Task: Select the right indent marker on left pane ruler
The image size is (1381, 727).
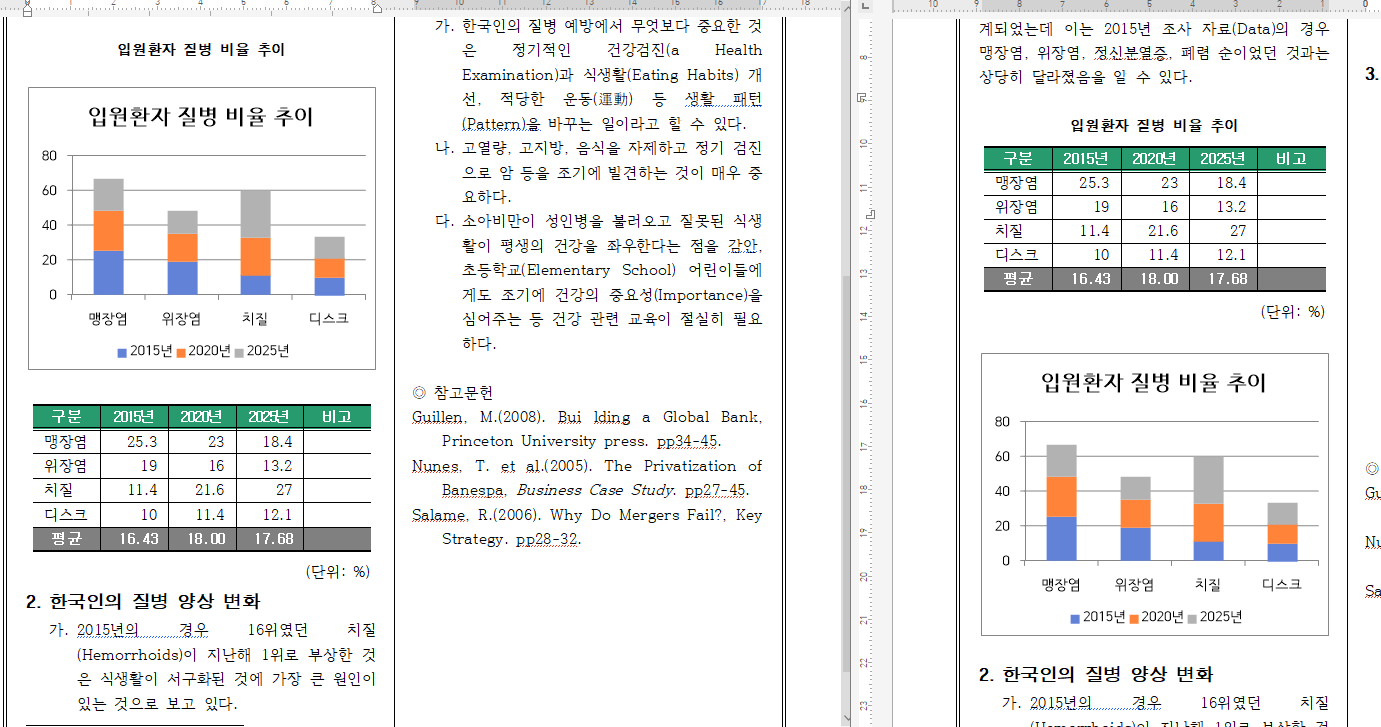Action: (376, 8)
